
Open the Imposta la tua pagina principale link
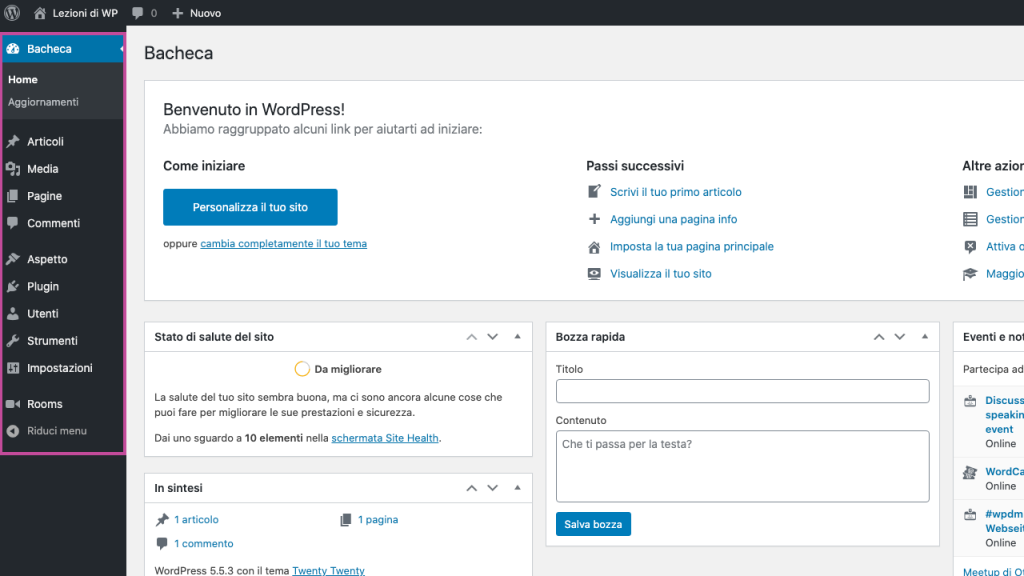click(x=692, y=246)
